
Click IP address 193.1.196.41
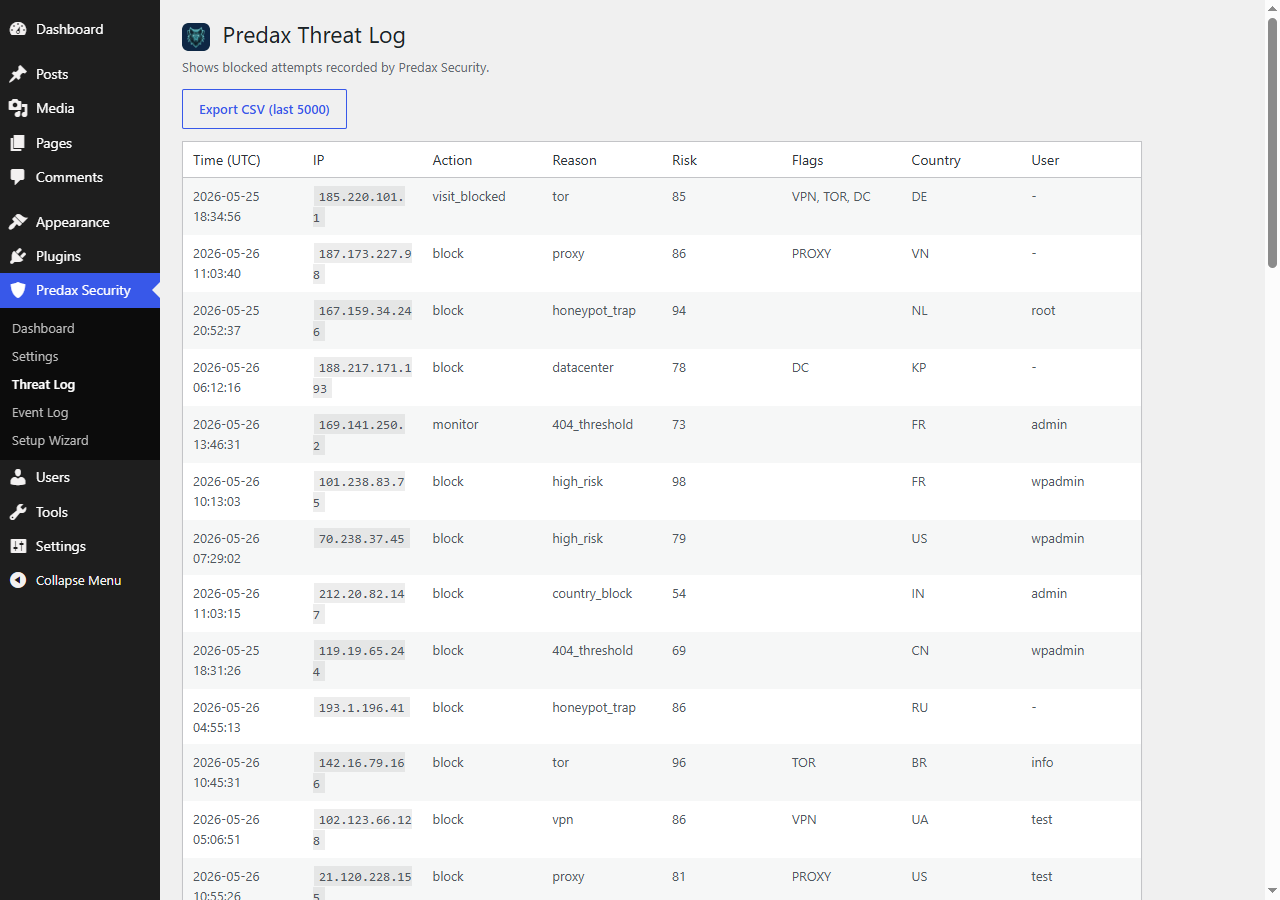[x=361, y=708]
